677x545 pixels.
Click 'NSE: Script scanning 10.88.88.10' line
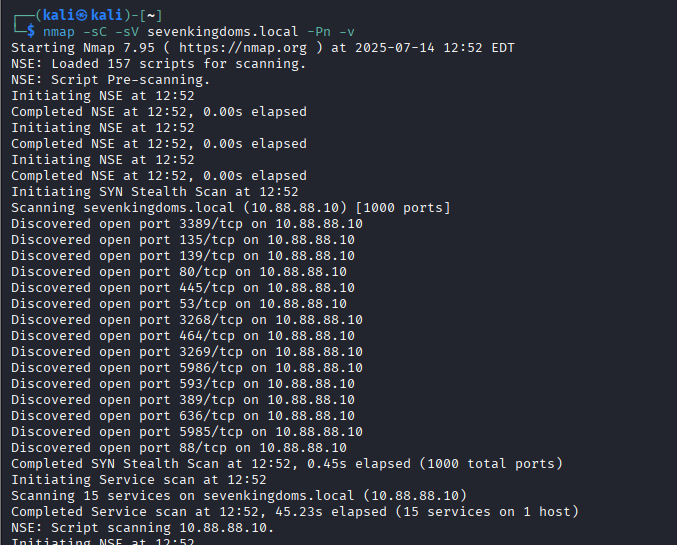tap(142, 527)
